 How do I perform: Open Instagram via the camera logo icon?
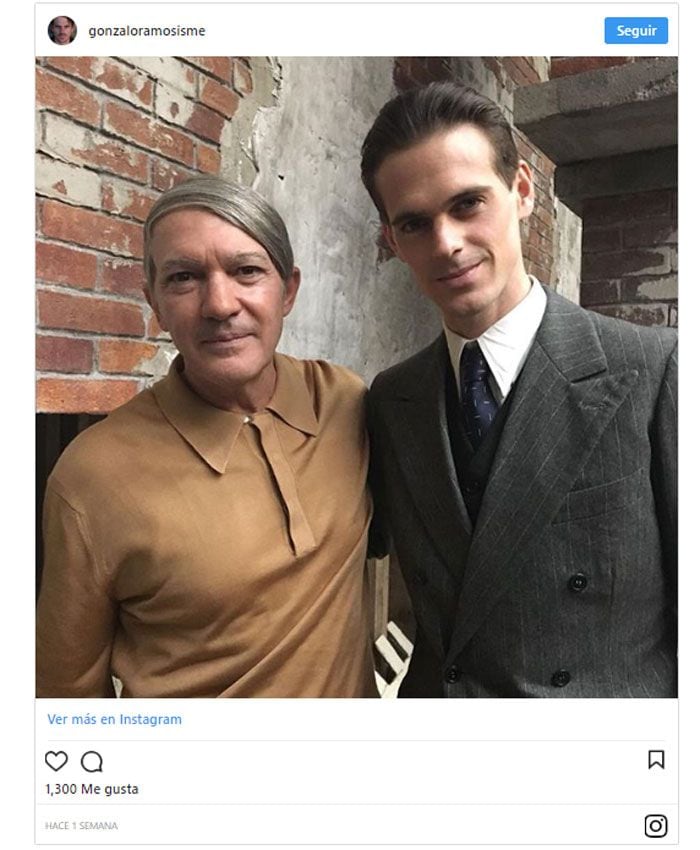656,826
